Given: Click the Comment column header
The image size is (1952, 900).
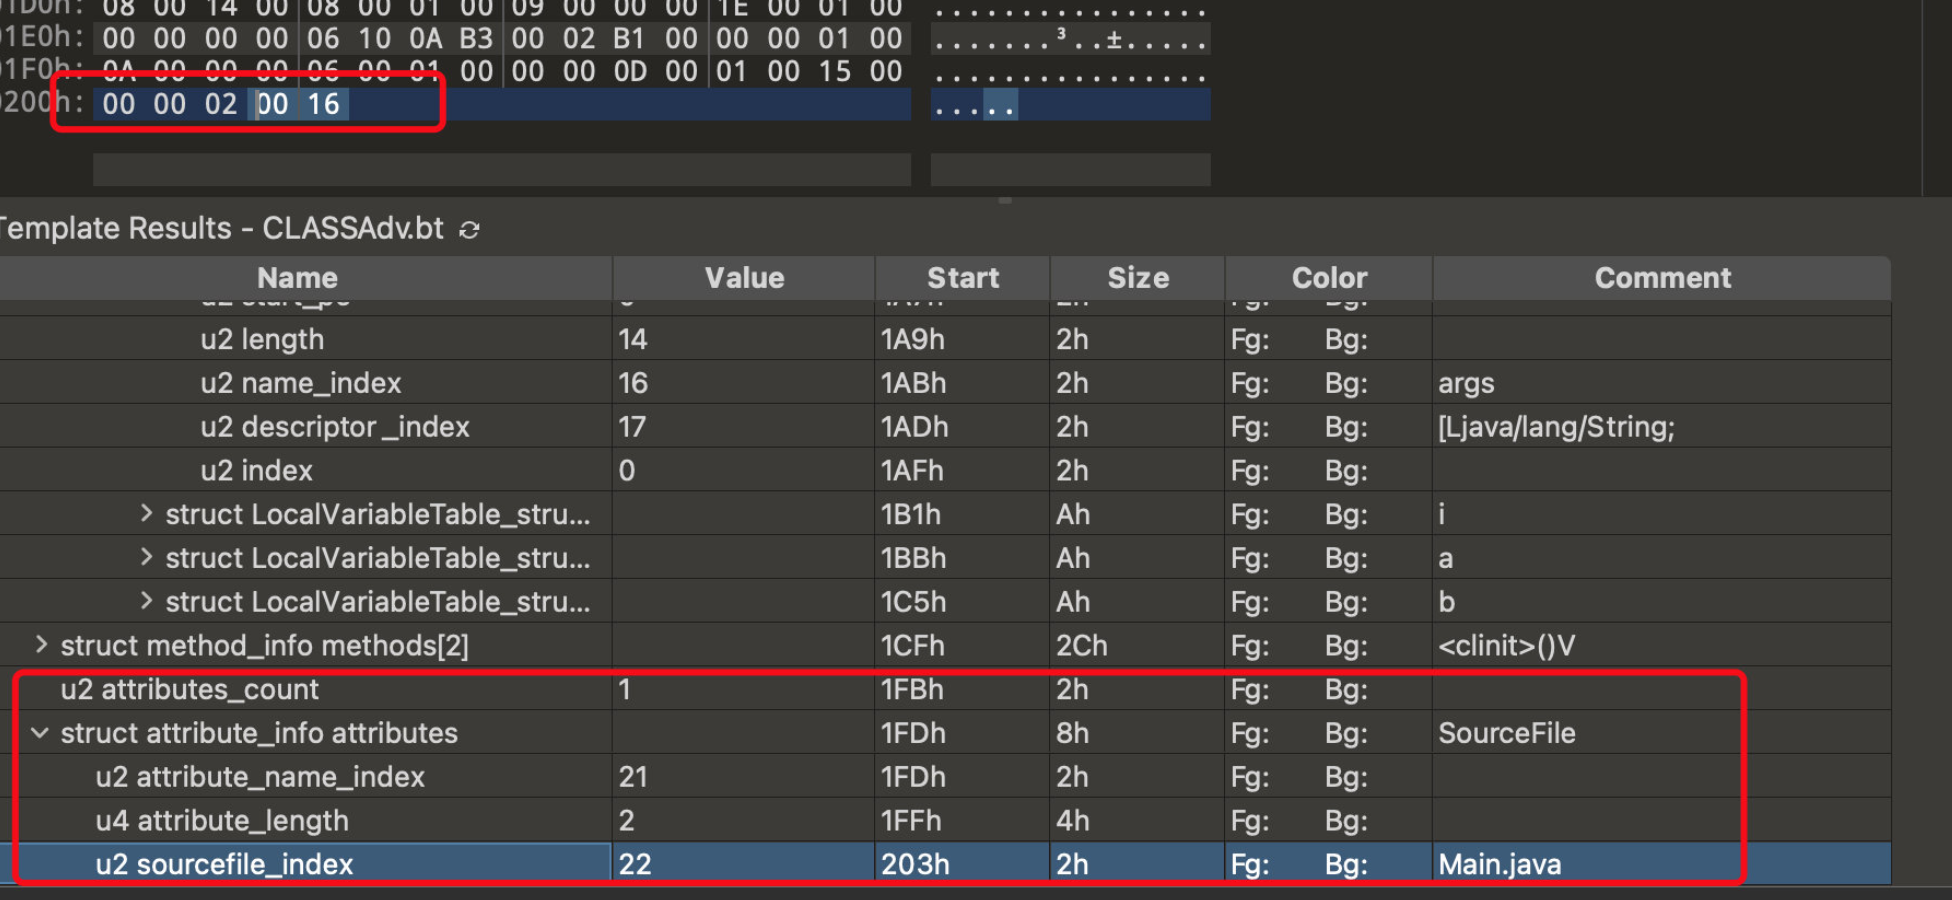Looking at the screenshot, I should coord(1662,278).
